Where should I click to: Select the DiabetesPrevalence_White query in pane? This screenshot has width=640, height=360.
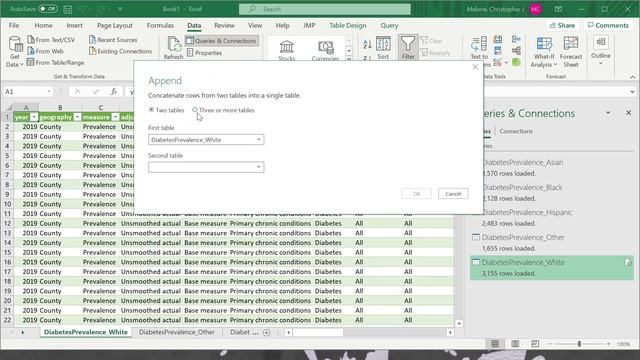click(552, 268)
